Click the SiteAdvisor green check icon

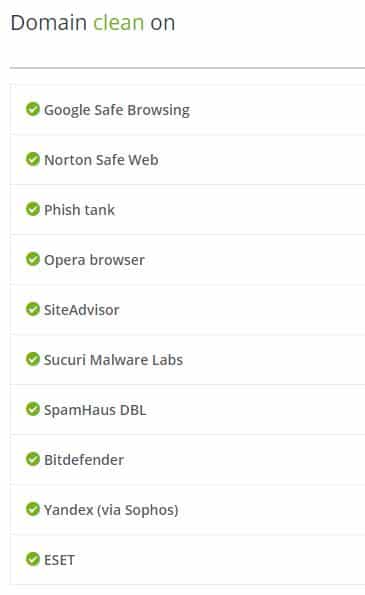coord(33,309)
